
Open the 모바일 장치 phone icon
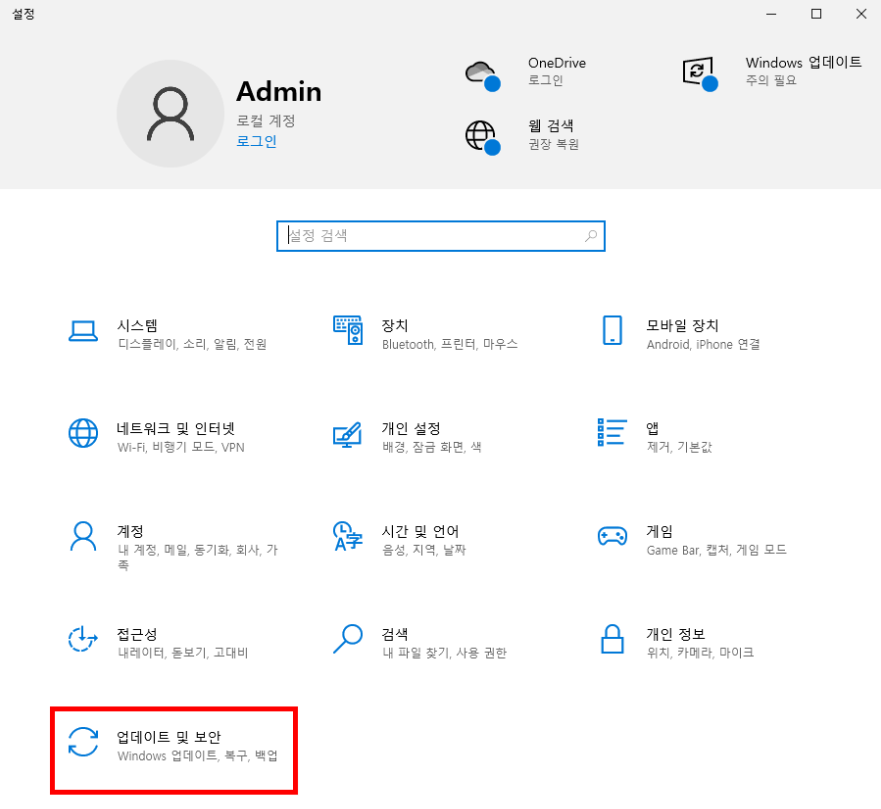[x=612, y=330]
